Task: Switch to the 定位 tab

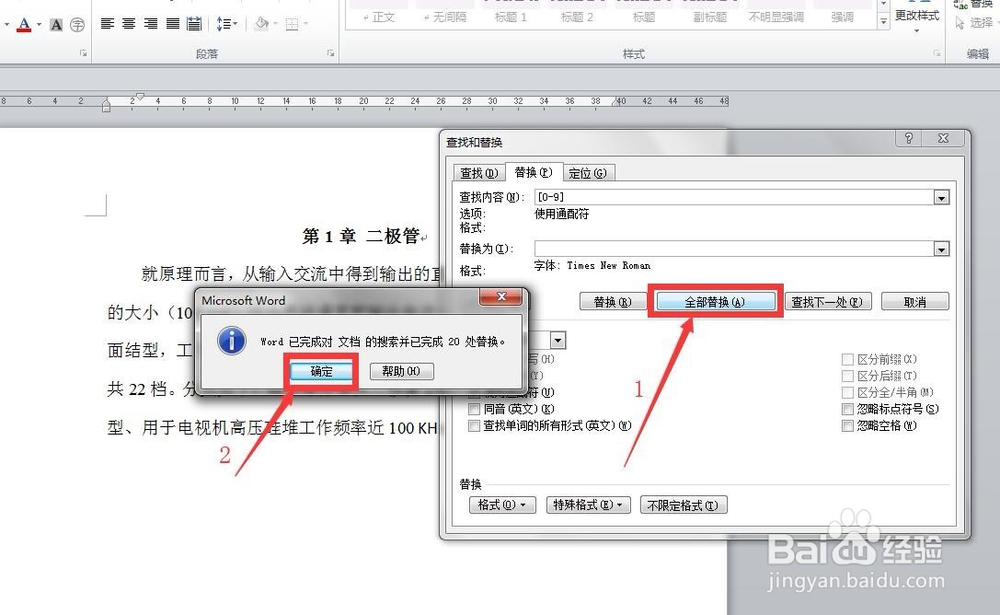Action: coord(588,173)
